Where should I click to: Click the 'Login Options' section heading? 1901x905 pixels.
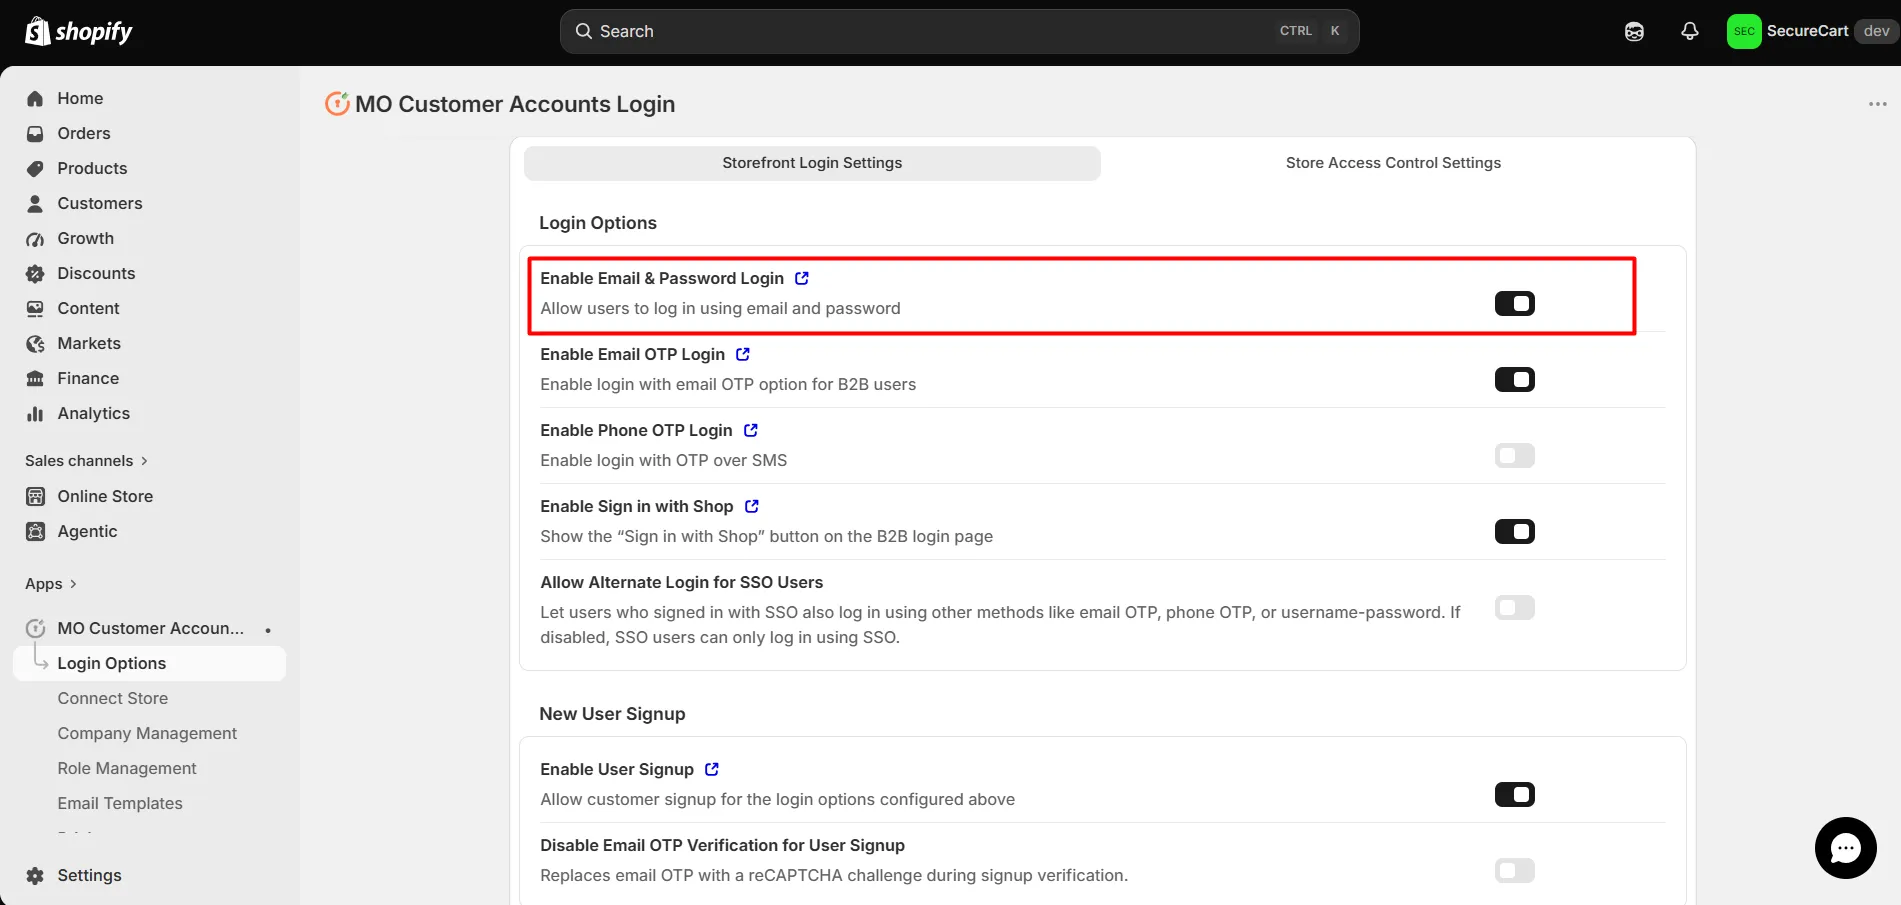[598, 223]
